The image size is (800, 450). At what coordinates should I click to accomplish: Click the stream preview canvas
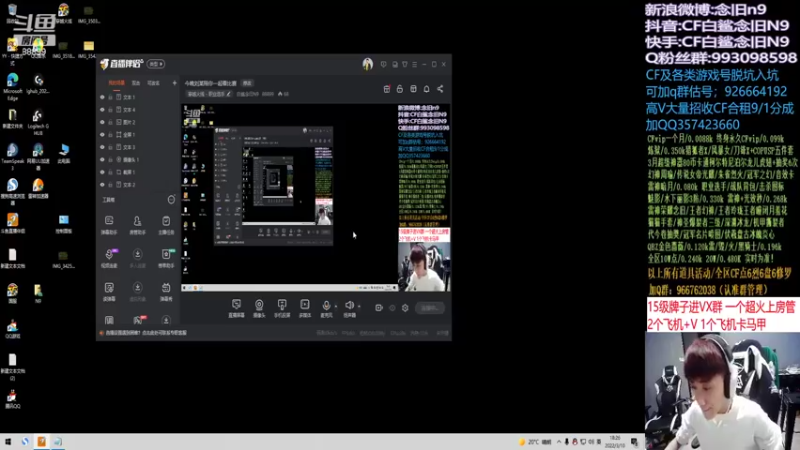pyautogui.click(x=316, y=198)
